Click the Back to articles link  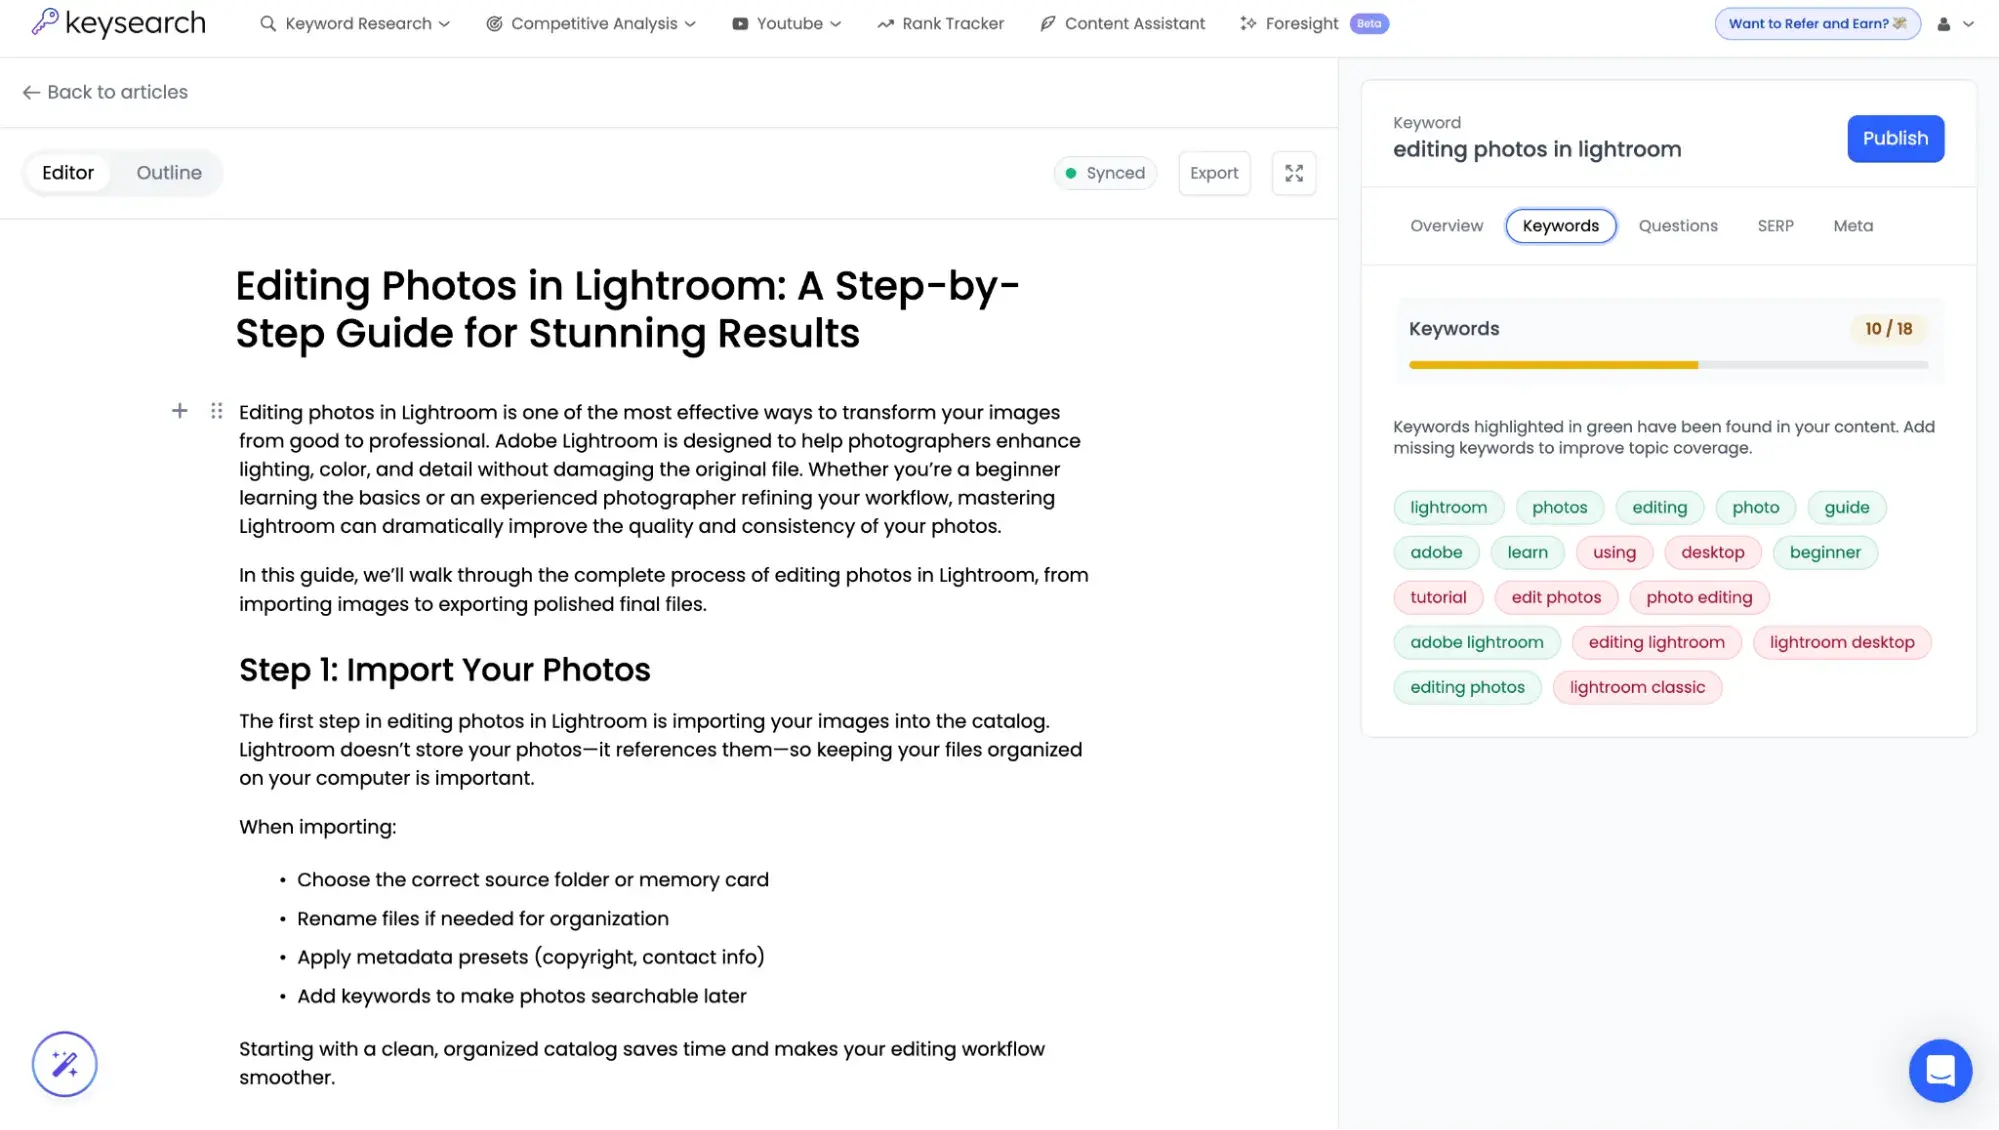click(105, 91)
